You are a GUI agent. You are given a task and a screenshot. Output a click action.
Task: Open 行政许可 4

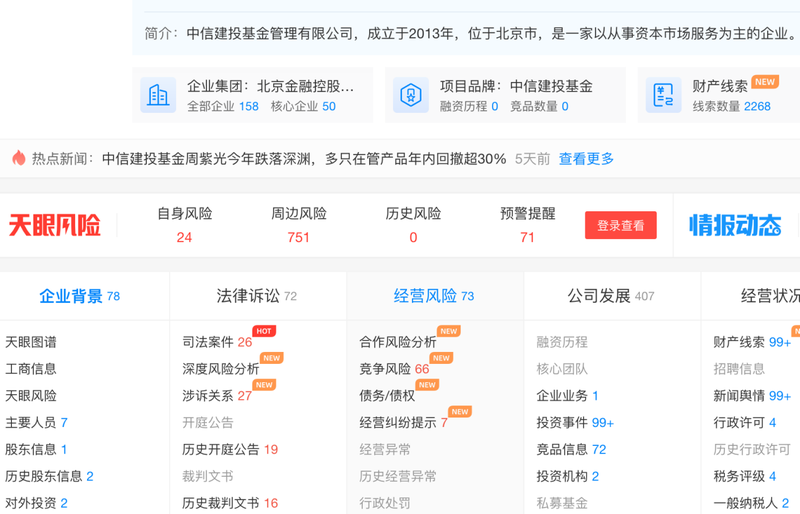(x=745, y=422)
